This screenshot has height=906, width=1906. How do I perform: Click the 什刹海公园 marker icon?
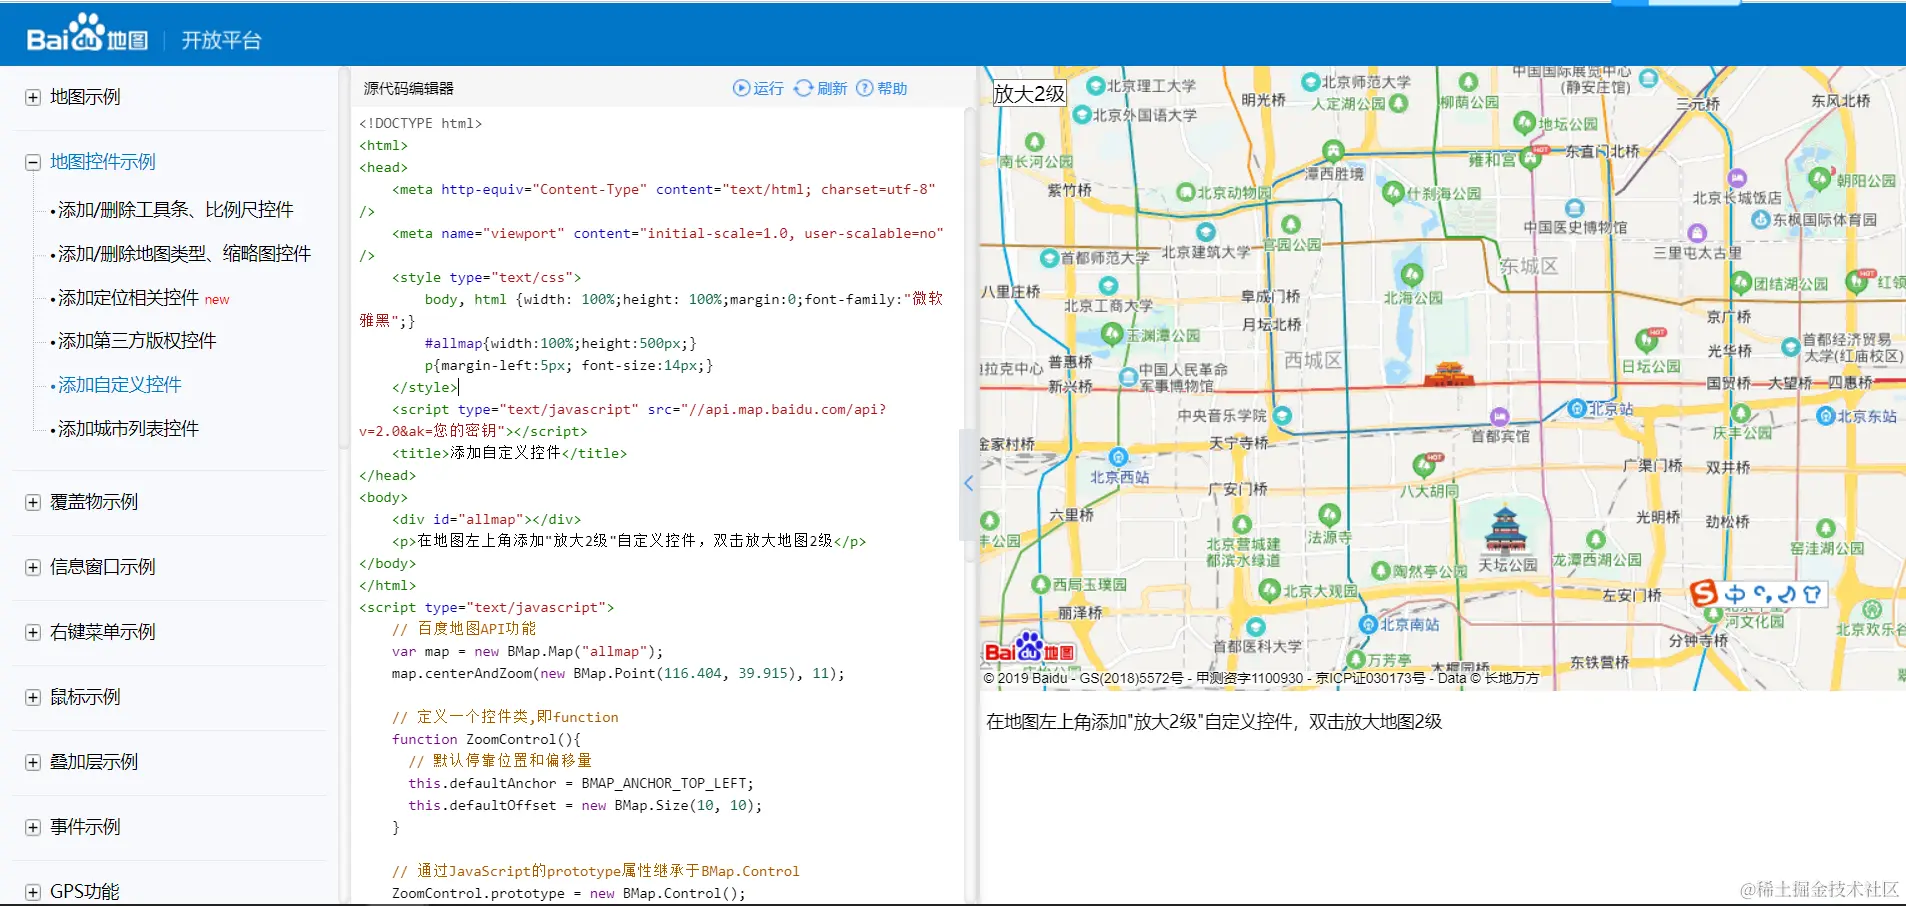pos(1393,192)
